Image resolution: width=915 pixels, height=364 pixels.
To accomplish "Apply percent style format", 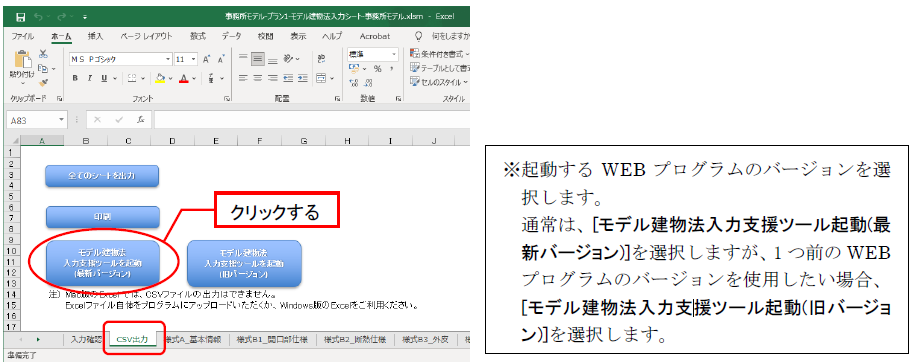I will coord(378,69).
